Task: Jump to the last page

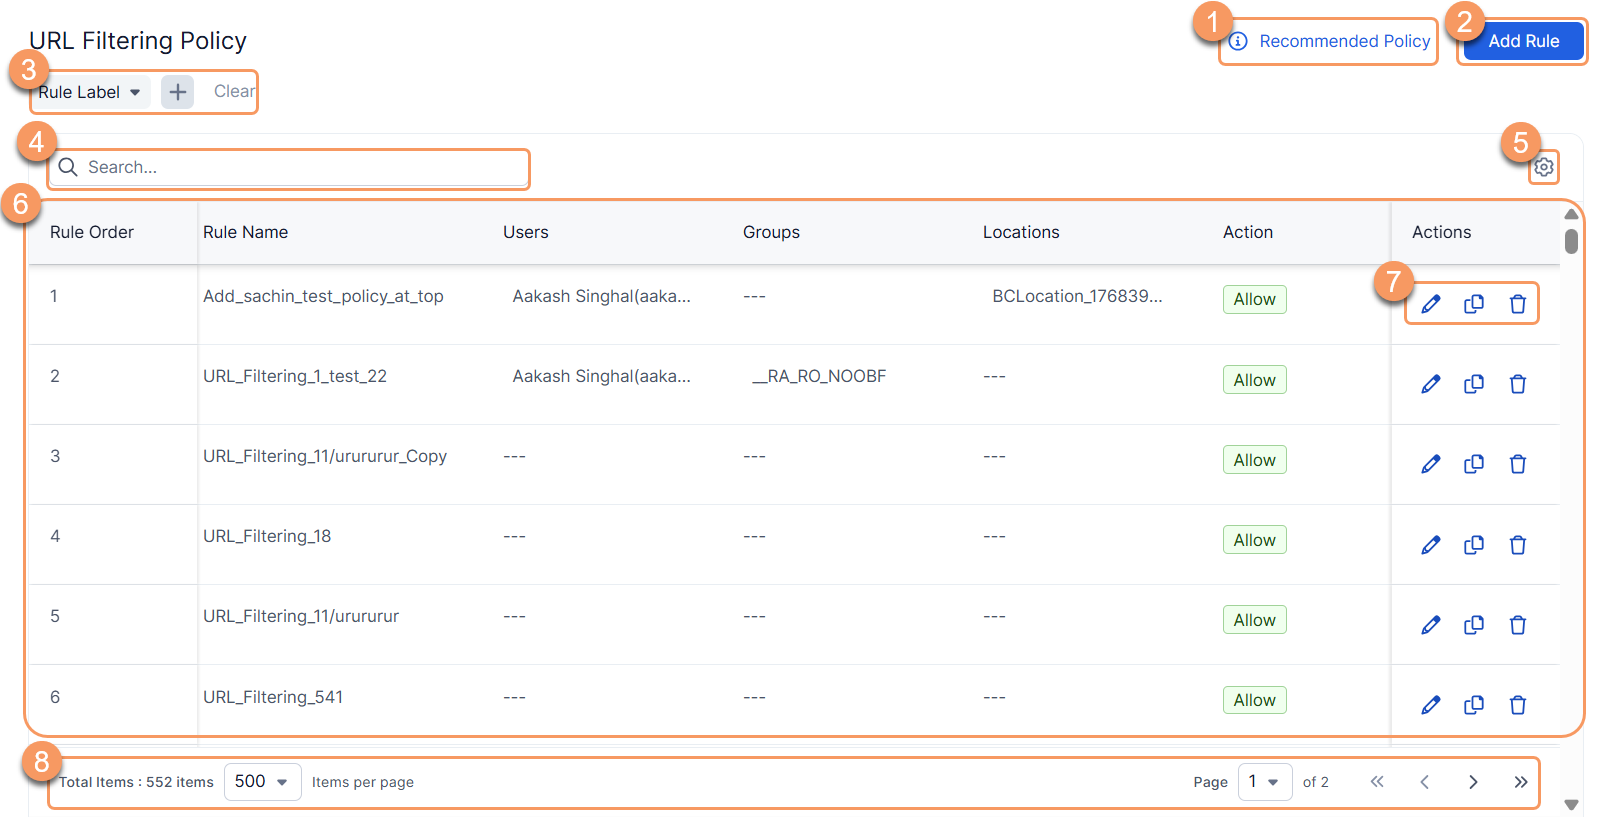Action: tap(1521, 782)
